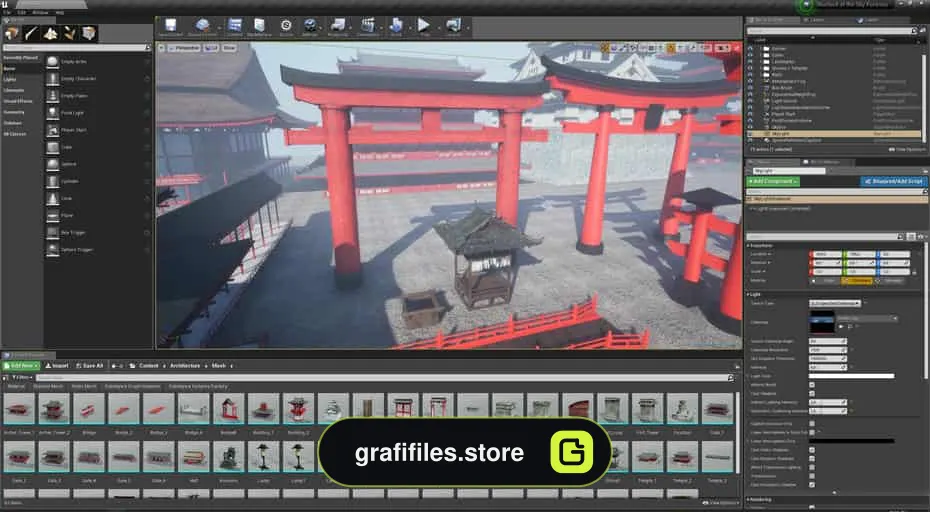This screenshot has height=512, width=930.
Task: Select the Place mode icon
Action: click(12, 33)
